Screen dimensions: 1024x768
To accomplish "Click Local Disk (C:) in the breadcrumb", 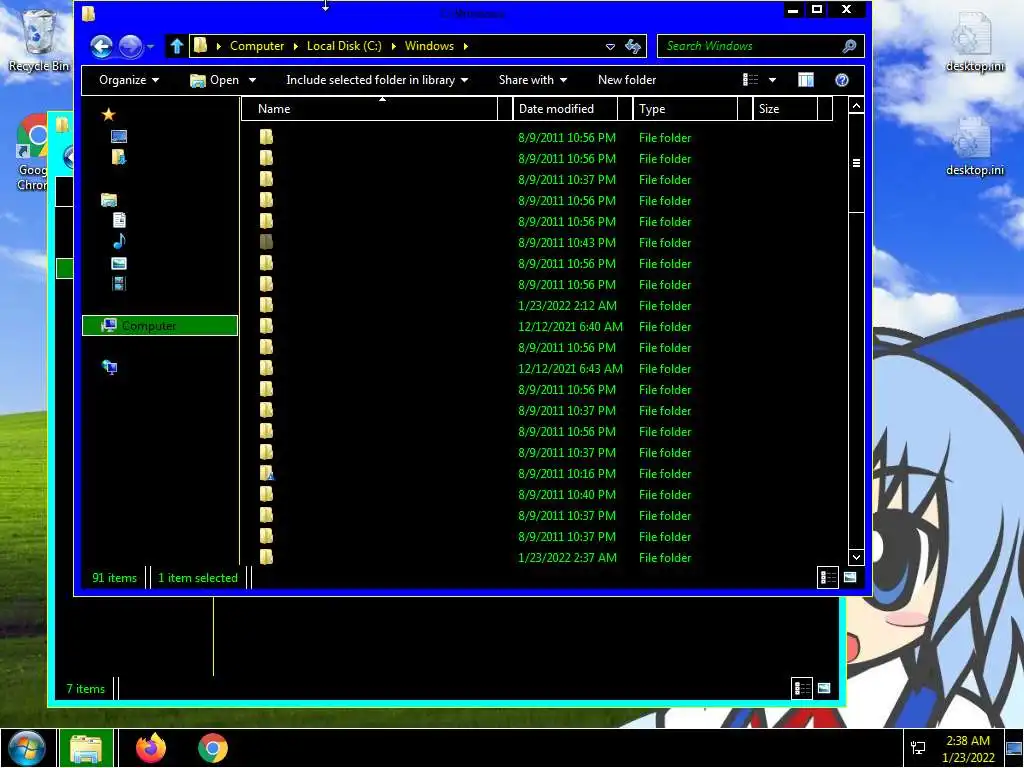I will coord(344,46).
